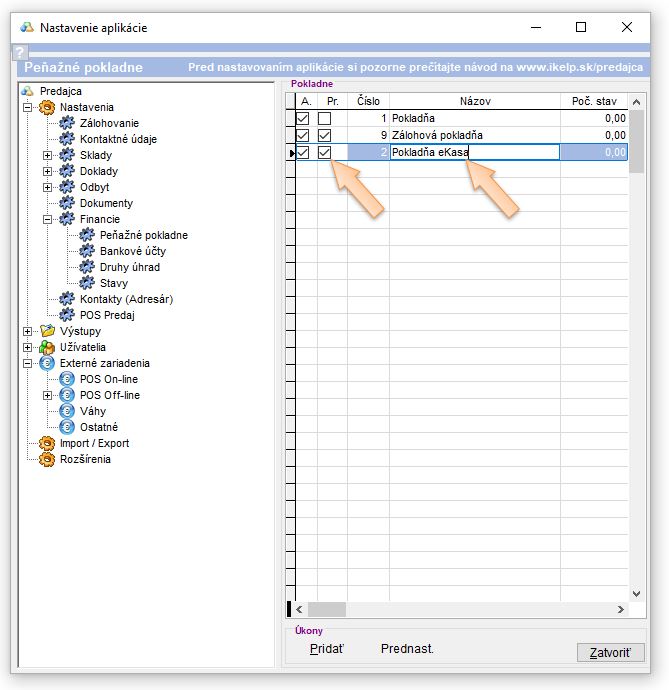Click the Peňažné pokladne gear icon

pos(87,235)
